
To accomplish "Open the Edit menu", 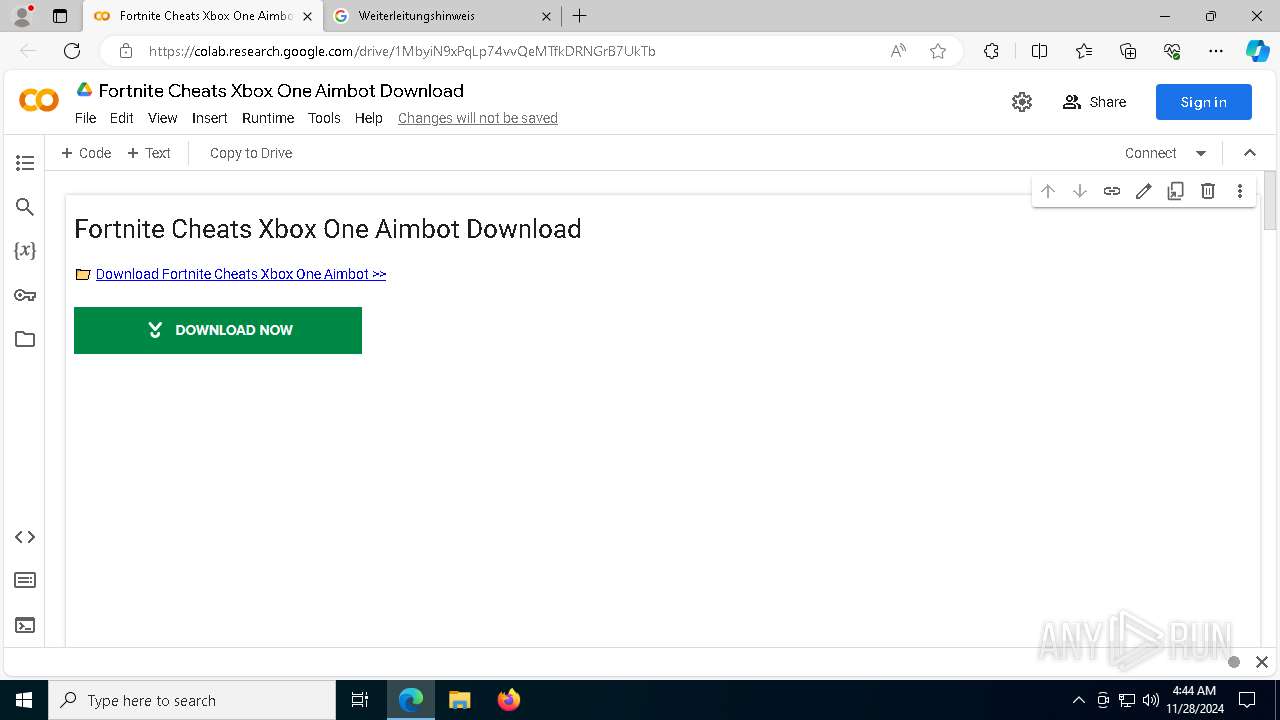I will pyautogui.click(x=122, y=118).
